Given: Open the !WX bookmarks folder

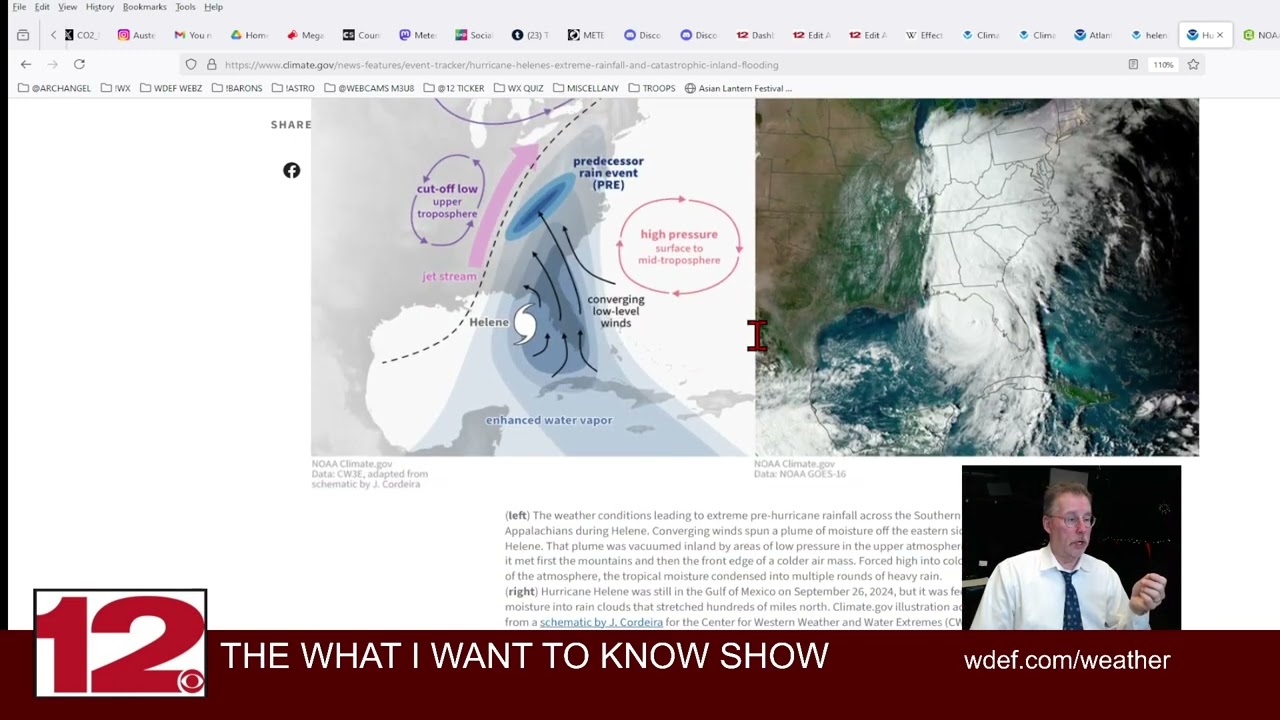Looking at the screenshot, I should pos(116,88).
